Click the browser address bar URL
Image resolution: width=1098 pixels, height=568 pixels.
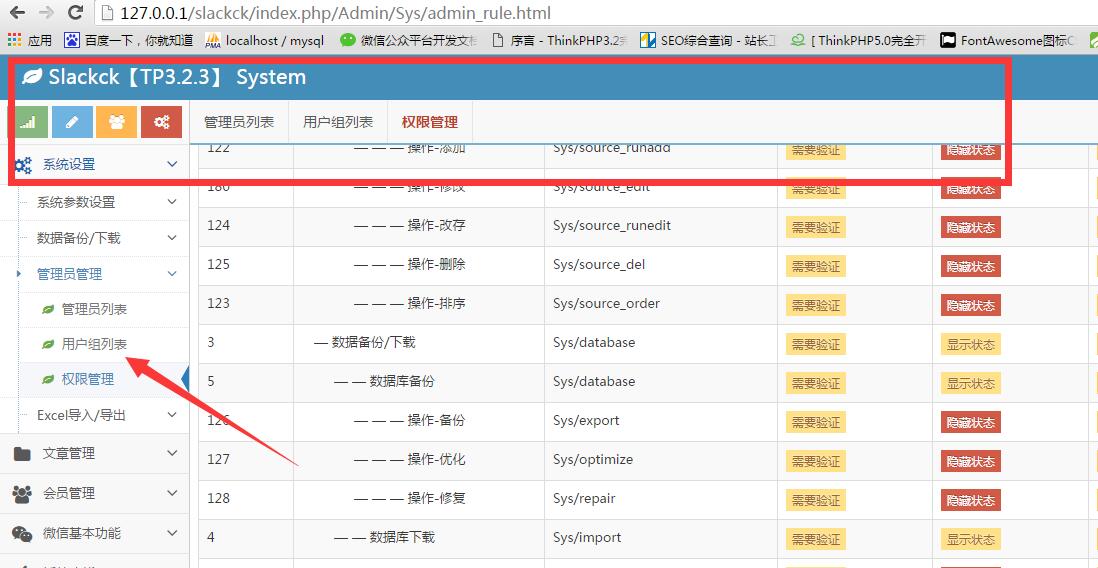click(335, 13)
